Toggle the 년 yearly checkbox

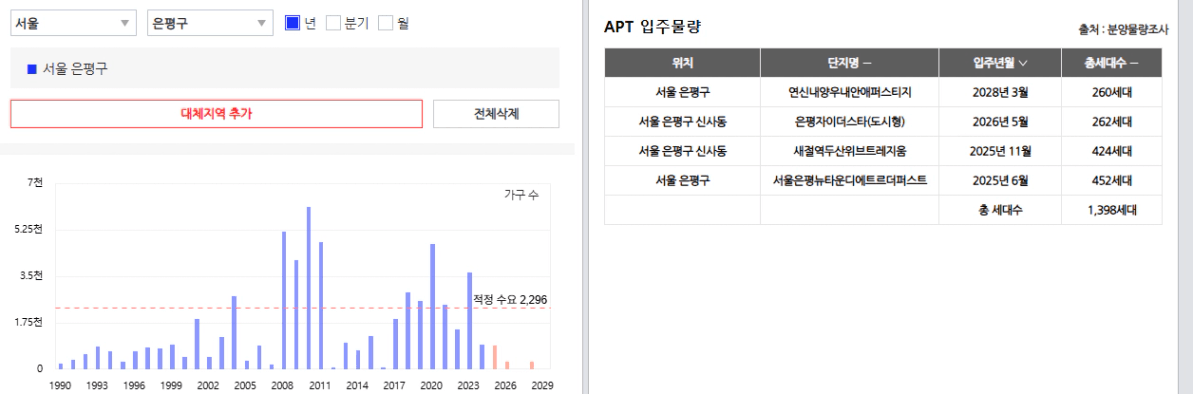pyautogui.click(x=293, y=23)
